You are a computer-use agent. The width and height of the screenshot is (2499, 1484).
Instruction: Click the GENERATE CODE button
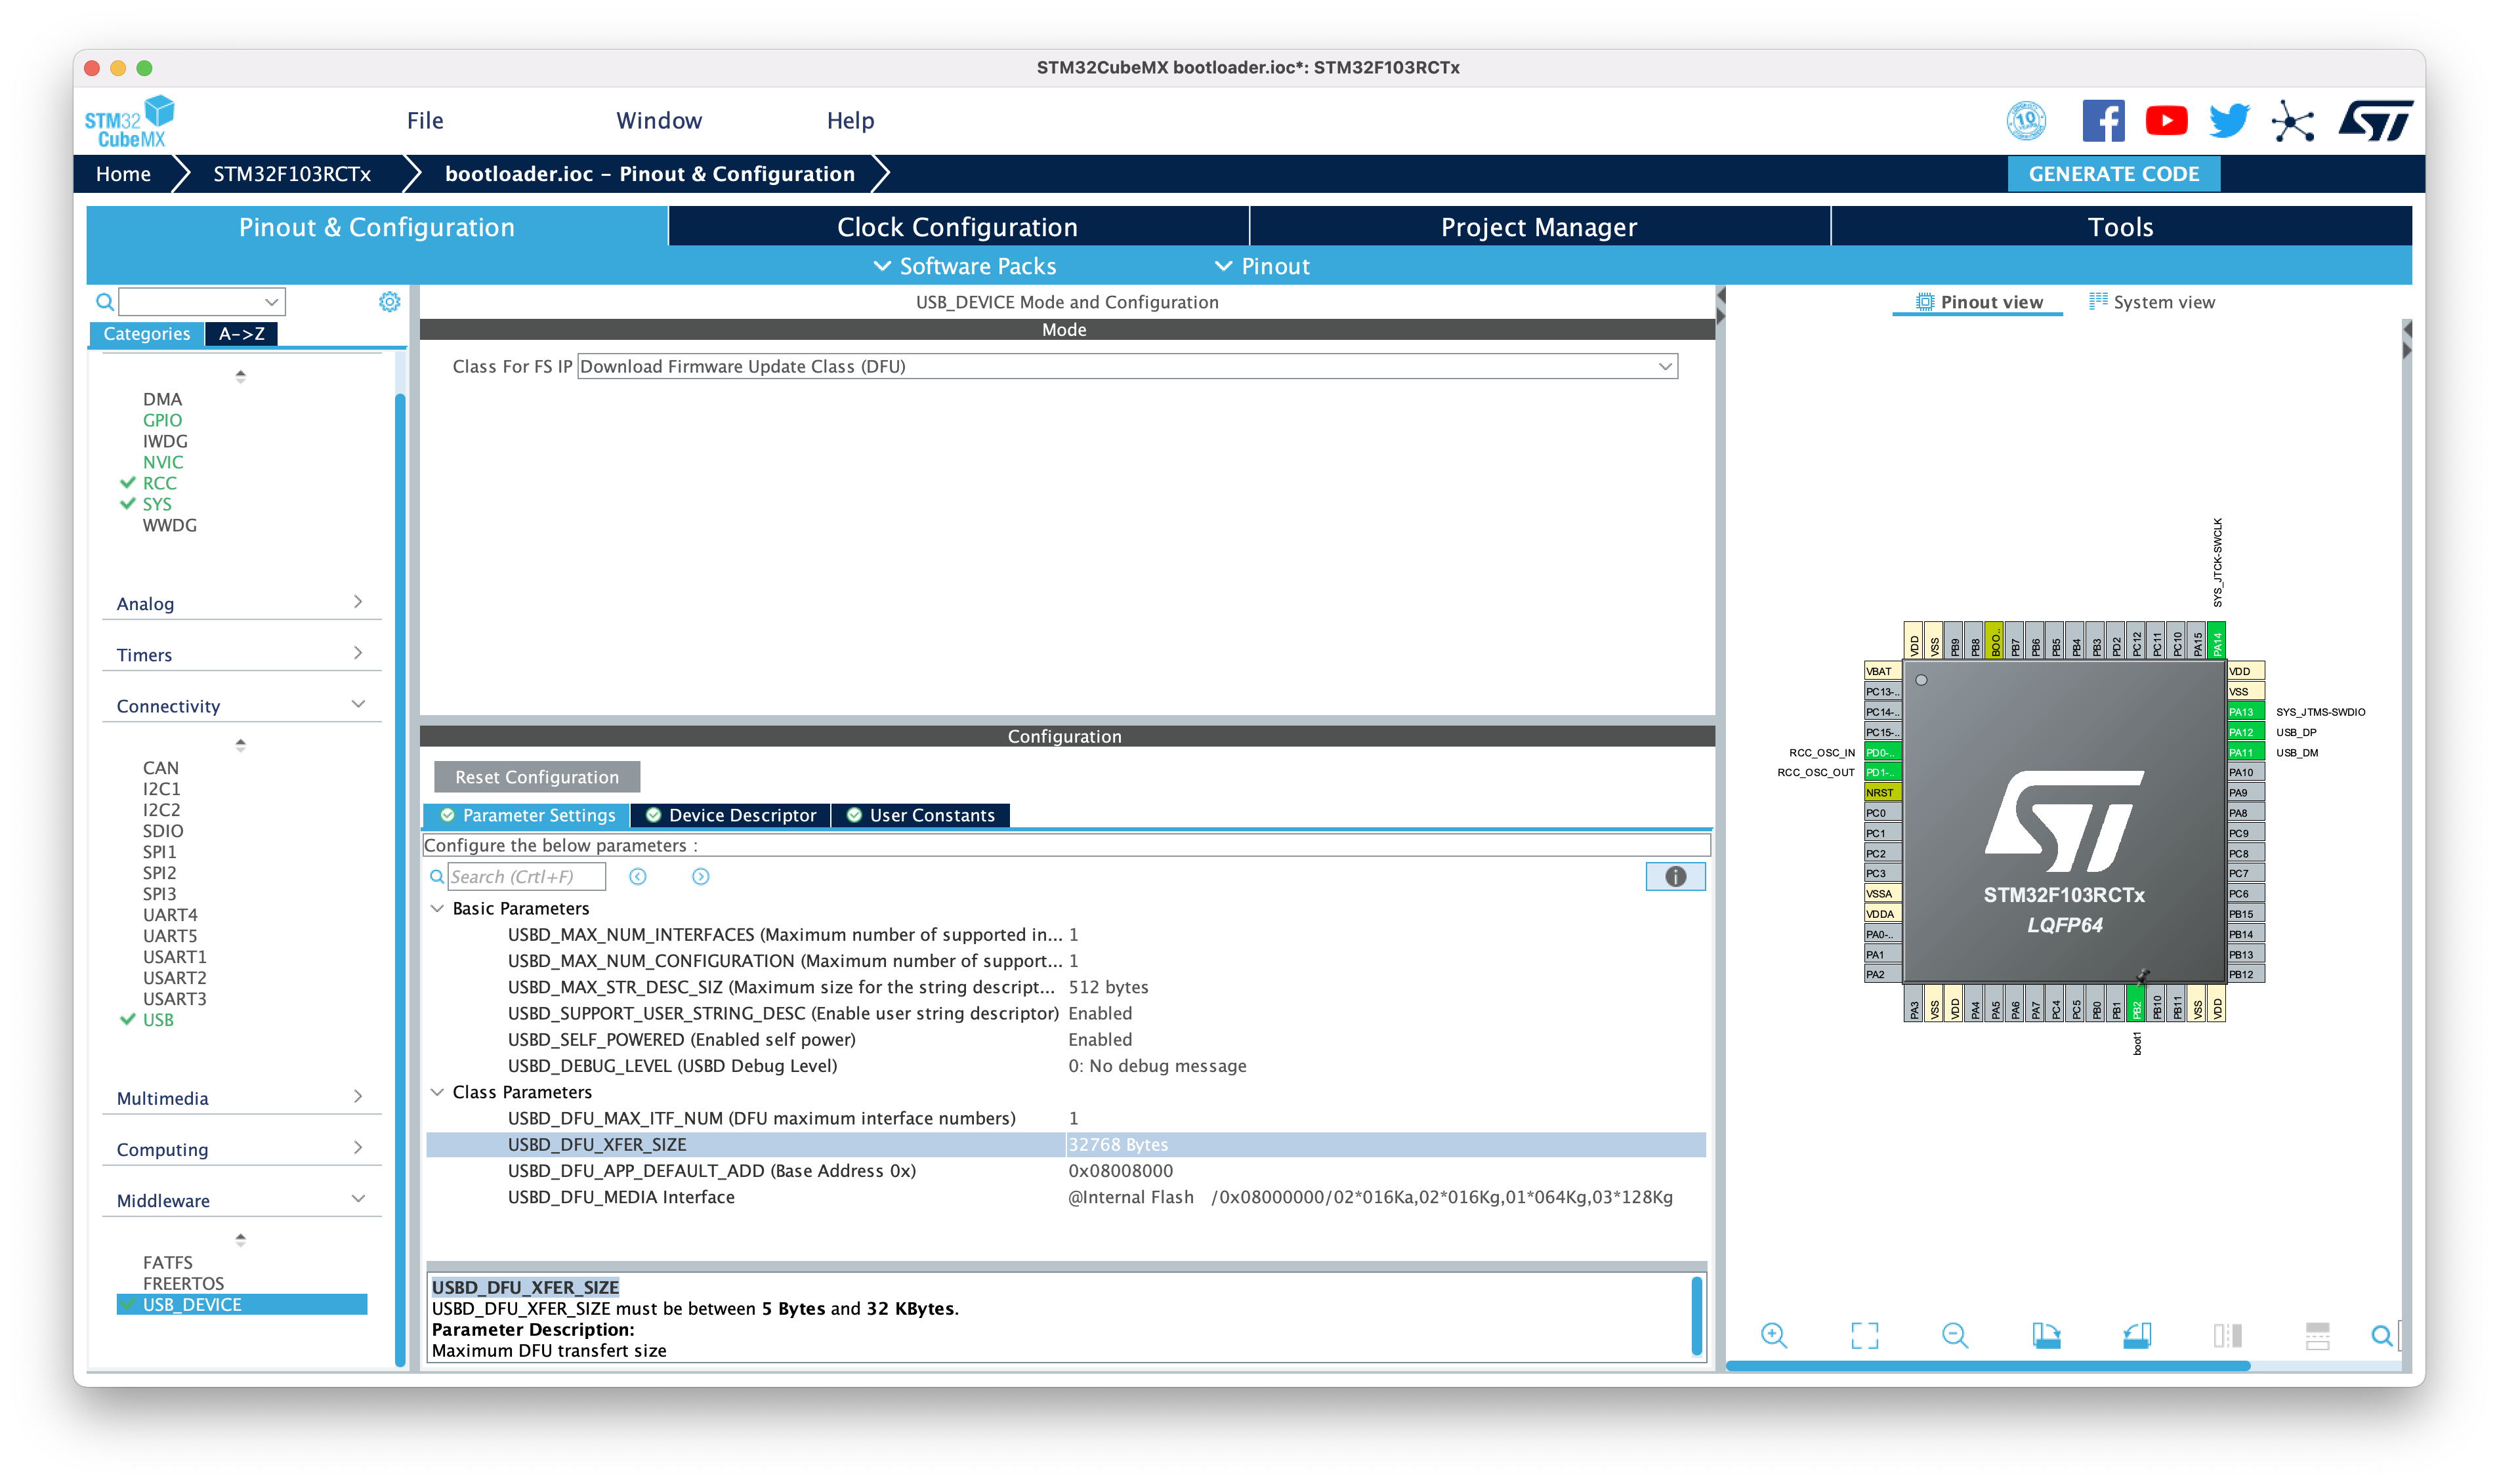[x=2113, y=174]
